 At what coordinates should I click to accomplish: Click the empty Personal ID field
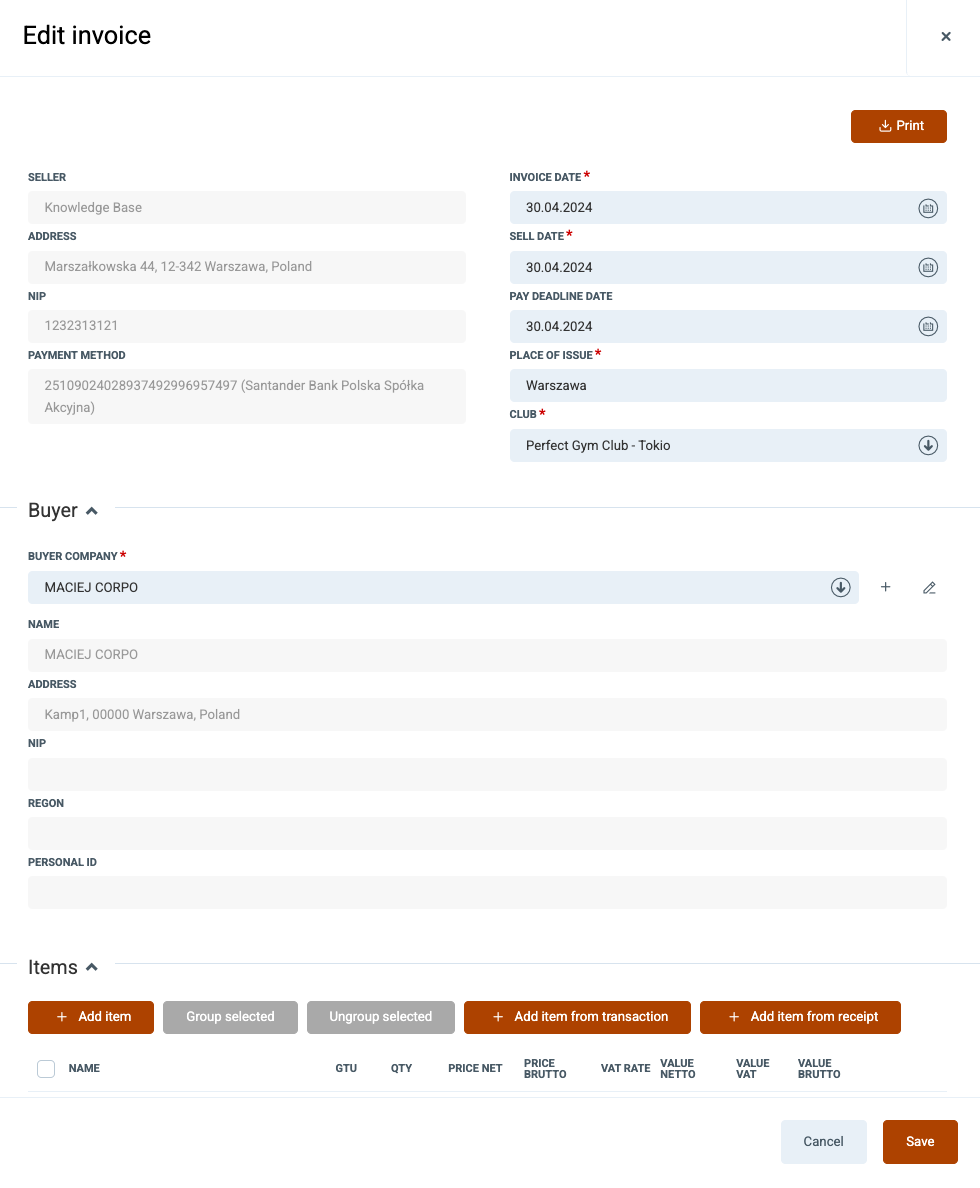point(487,893)
